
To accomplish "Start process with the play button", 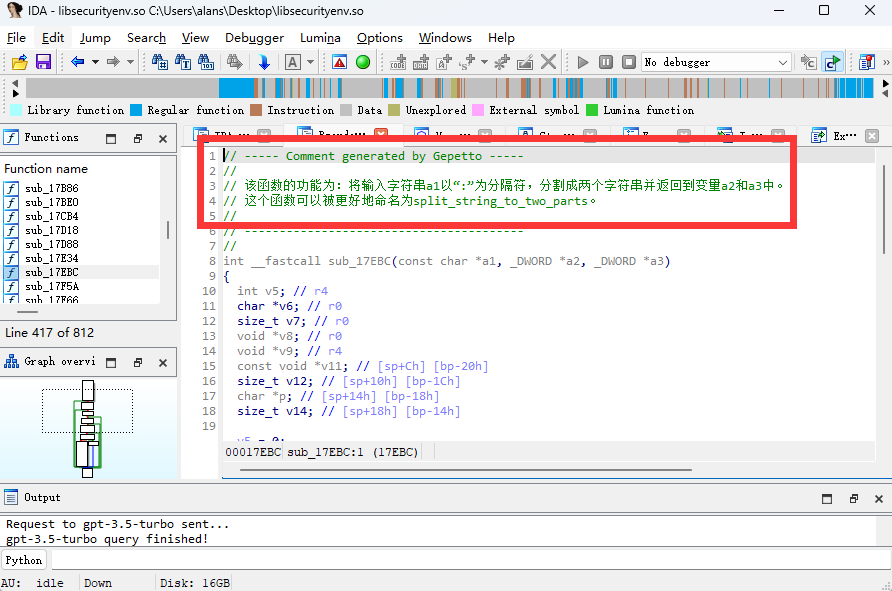I will click(x=583, y=62).
